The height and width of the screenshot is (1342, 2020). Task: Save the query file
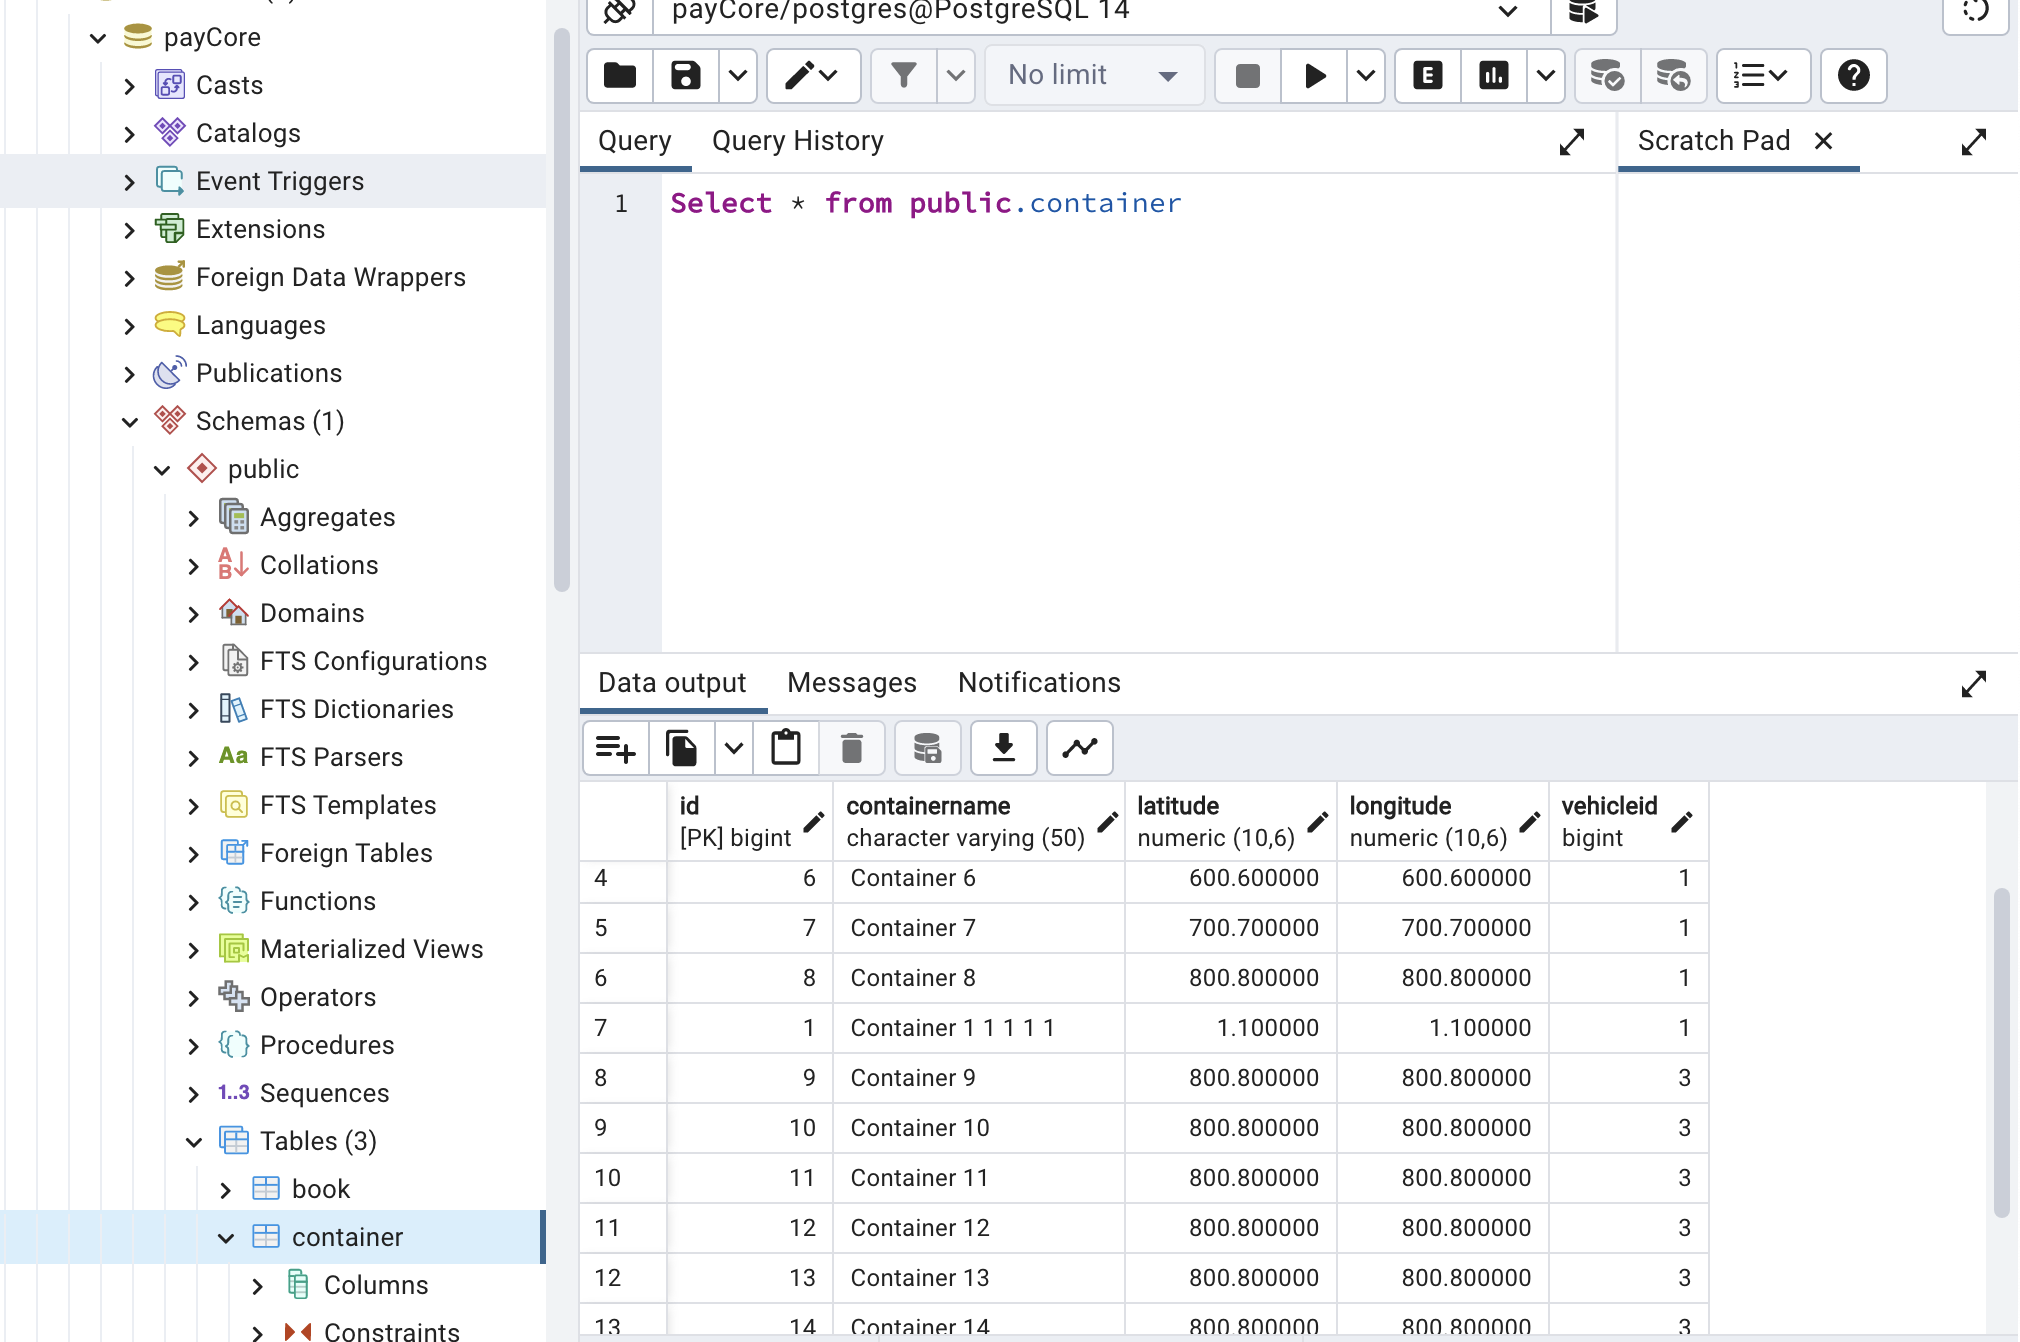tap(684, 75)
